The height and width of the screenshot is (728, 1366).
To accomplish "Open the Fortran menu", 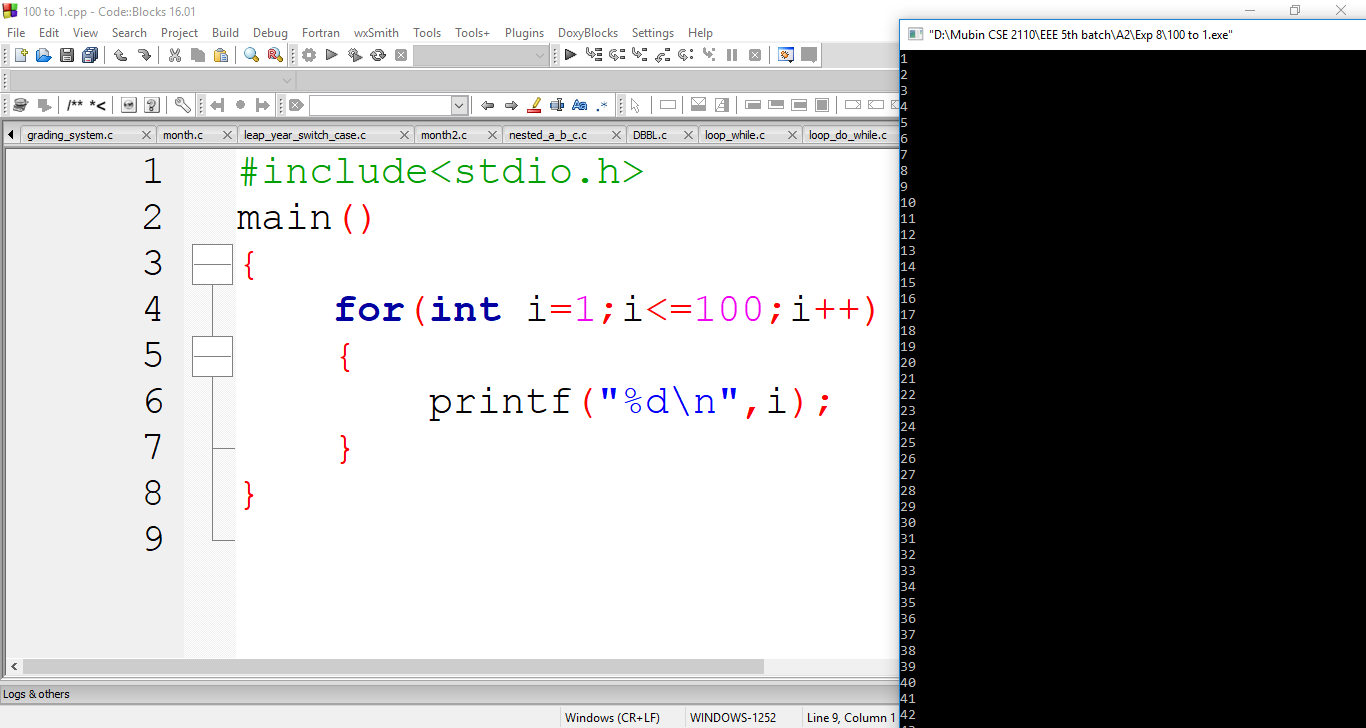I will pos(320,32).
